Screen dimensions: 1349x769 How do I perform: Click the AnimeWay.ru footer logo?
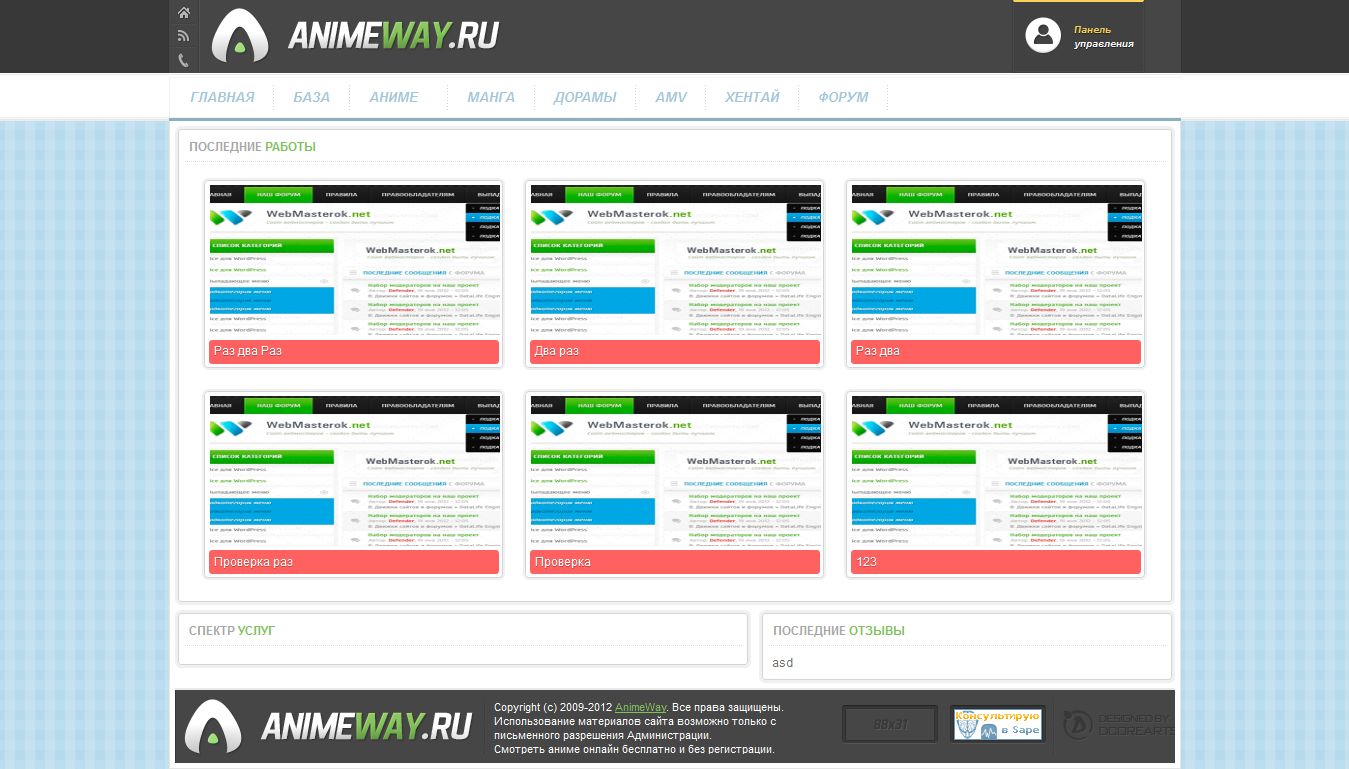[x=329, y=727]
